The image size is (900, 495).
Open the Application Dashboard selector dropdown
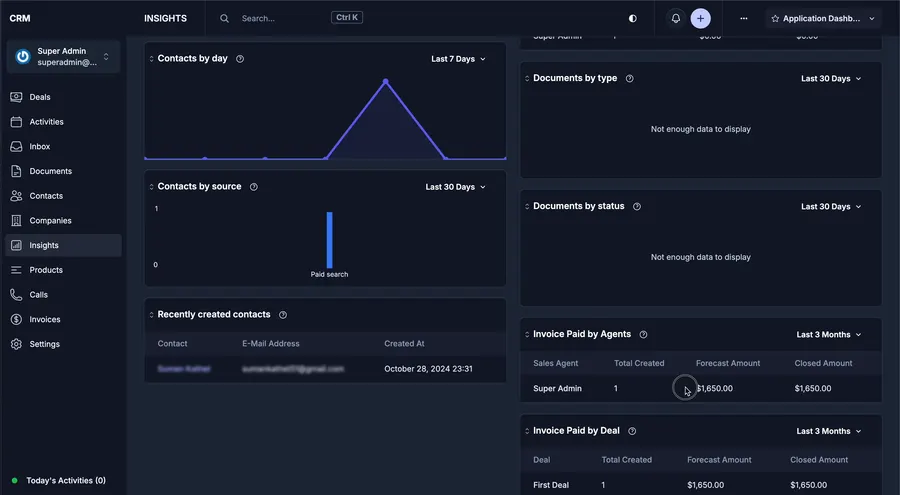tap(823, 18)
